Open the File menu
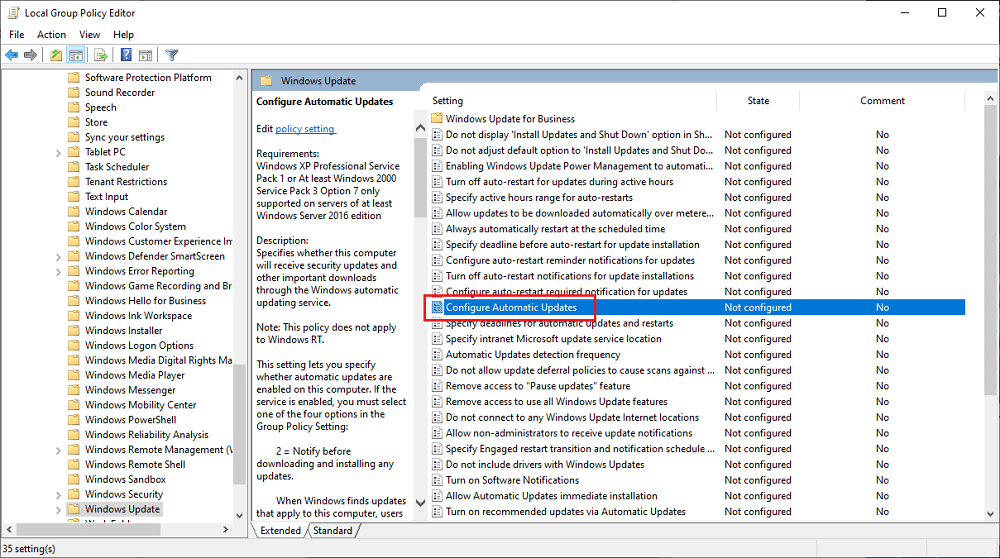Screen dimensions: 1000x558 (17, 34)
